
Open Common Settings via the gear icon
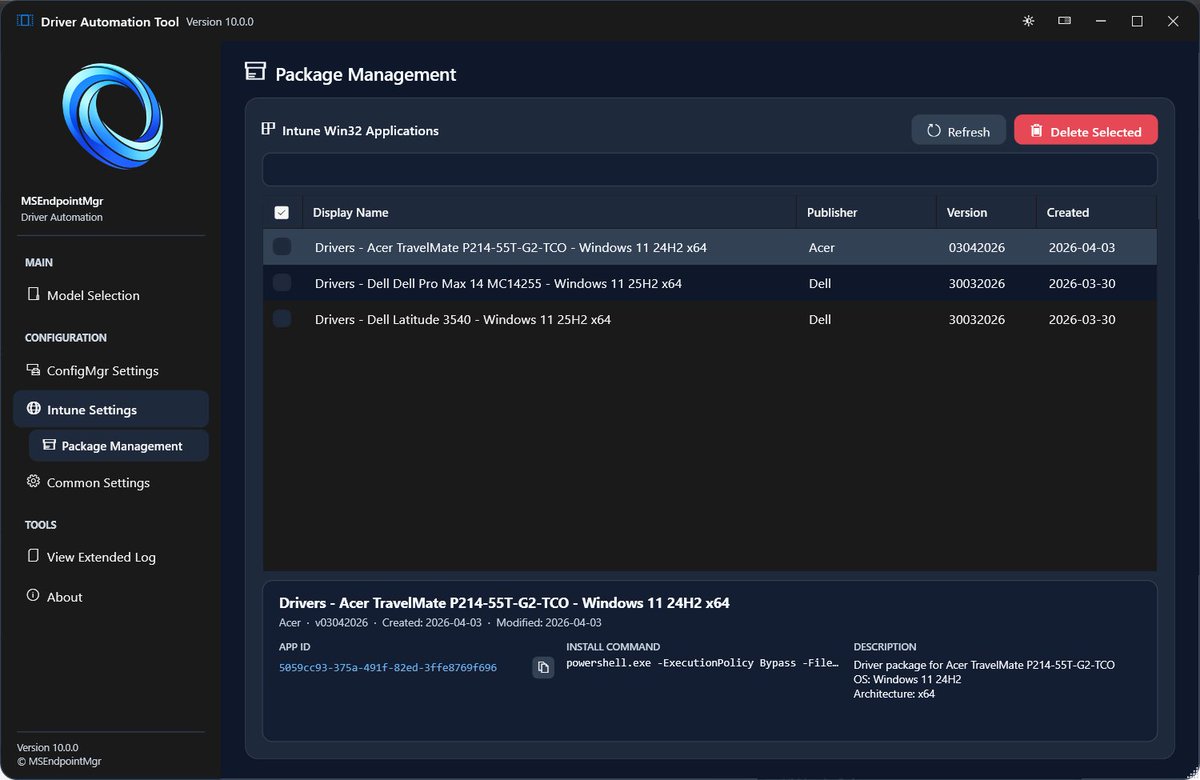33,482
